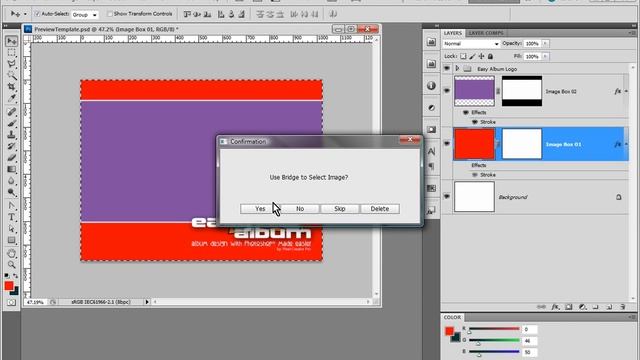Image resolution: width=640 pixels, height=360 pixels.
Task: Select the Clone Stamp tool
Action: pos(11,134)
